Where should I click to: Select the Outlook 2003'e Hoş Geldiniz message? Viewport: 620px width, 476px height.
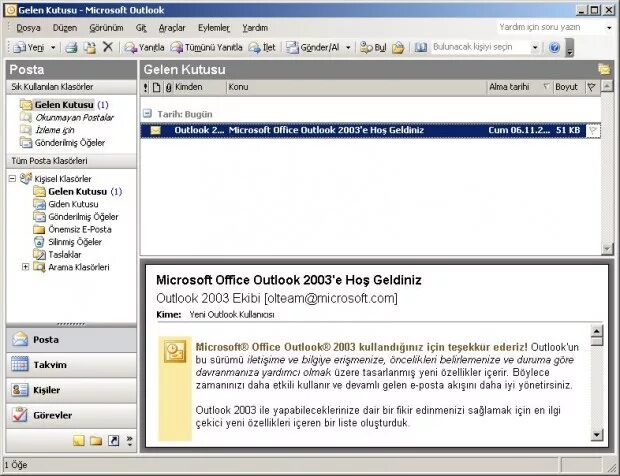[x=370, y=130]
